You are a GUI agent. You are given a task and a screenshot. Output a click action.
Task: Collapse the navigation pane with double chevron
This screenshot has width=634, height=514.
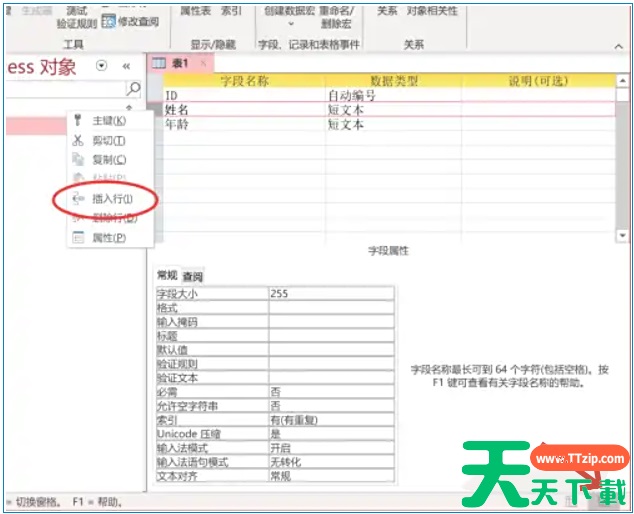(127, 66)
